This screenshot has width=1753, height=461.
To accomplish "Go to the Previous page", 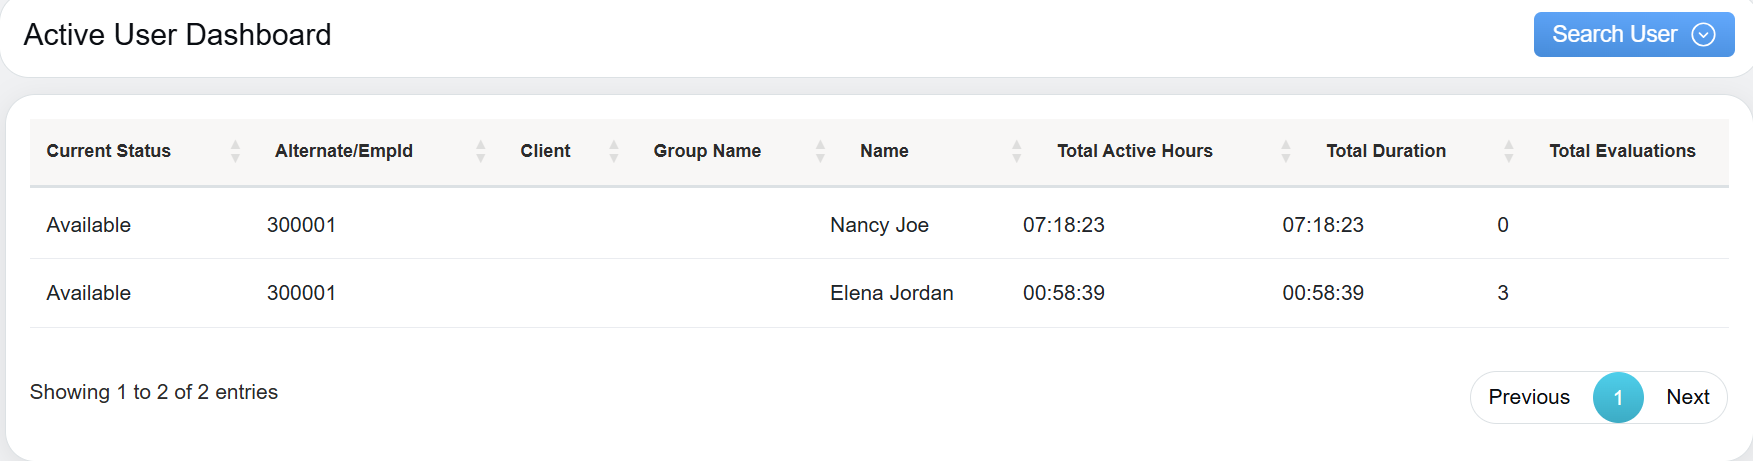I will 1528,397.
